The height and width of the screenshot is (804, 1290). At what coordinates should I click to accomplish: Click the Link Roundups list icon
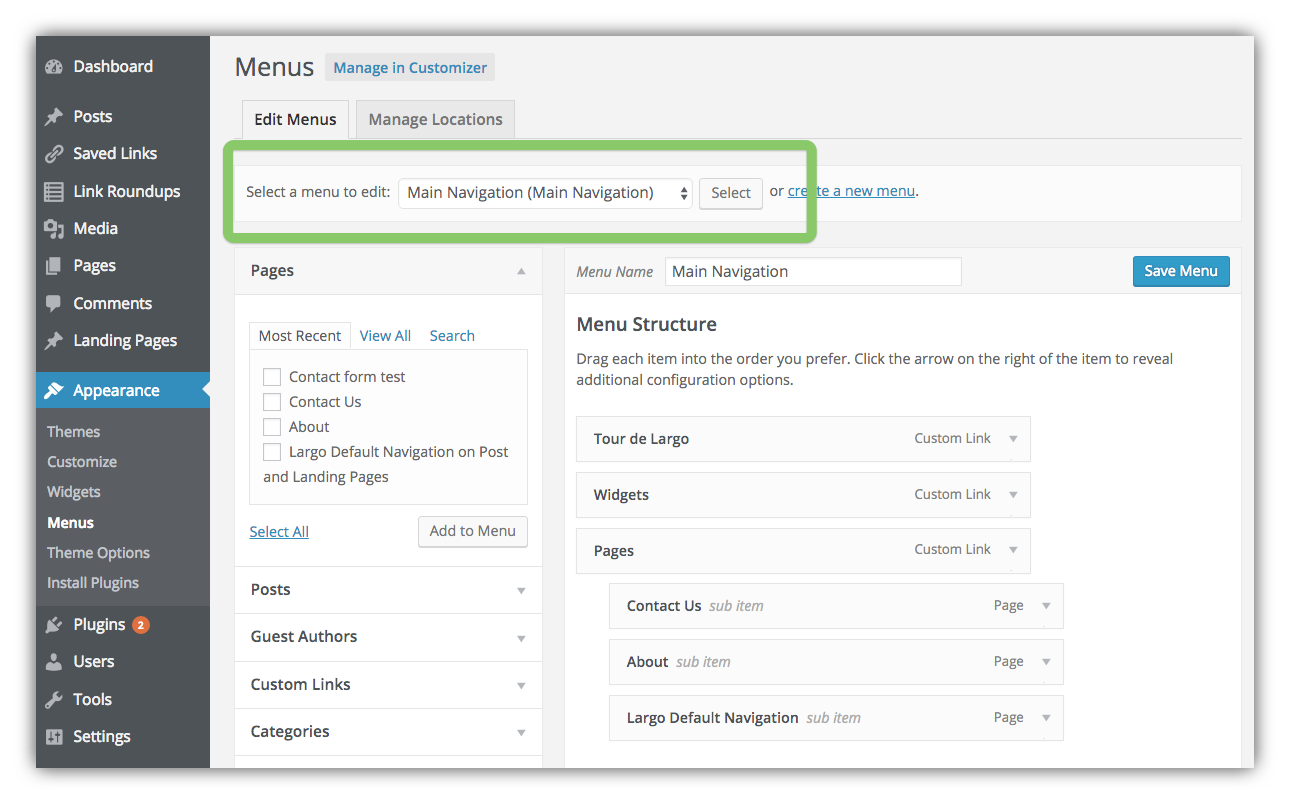pyautogui.click(x=54, y=192)
